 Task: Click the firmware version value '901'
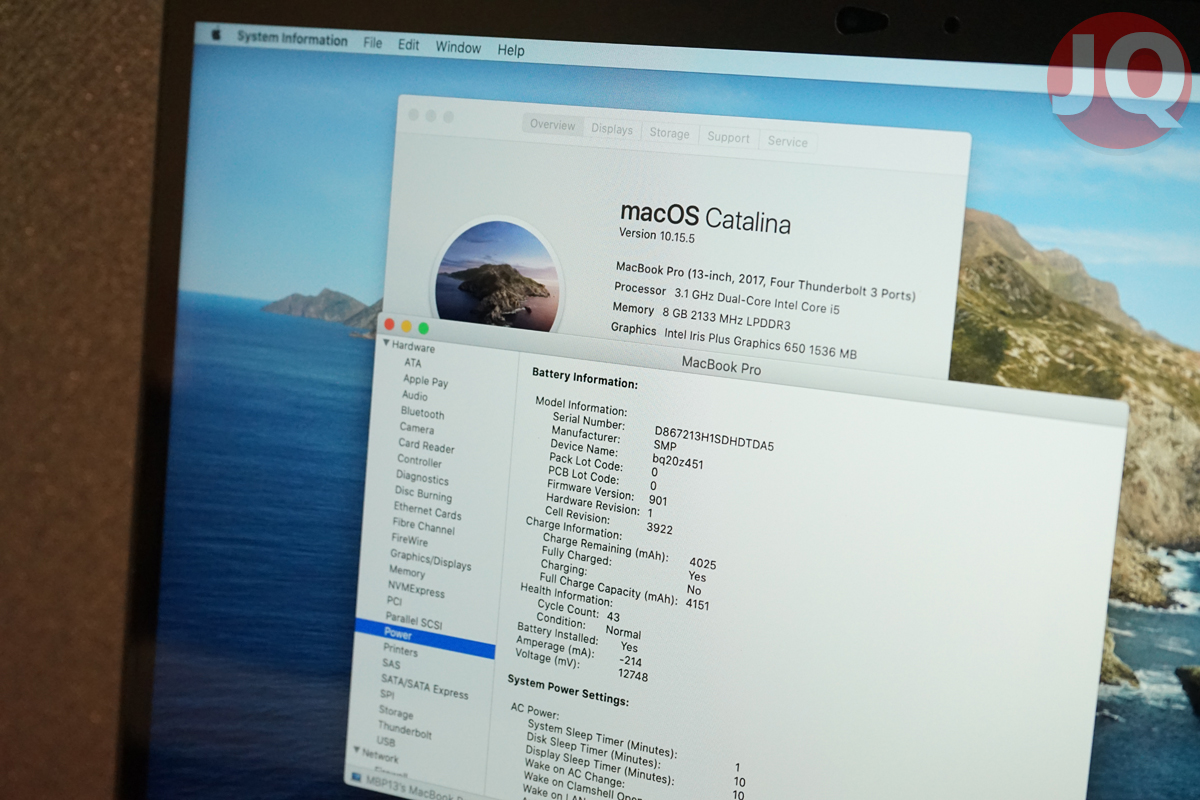(x=658, y=500)
